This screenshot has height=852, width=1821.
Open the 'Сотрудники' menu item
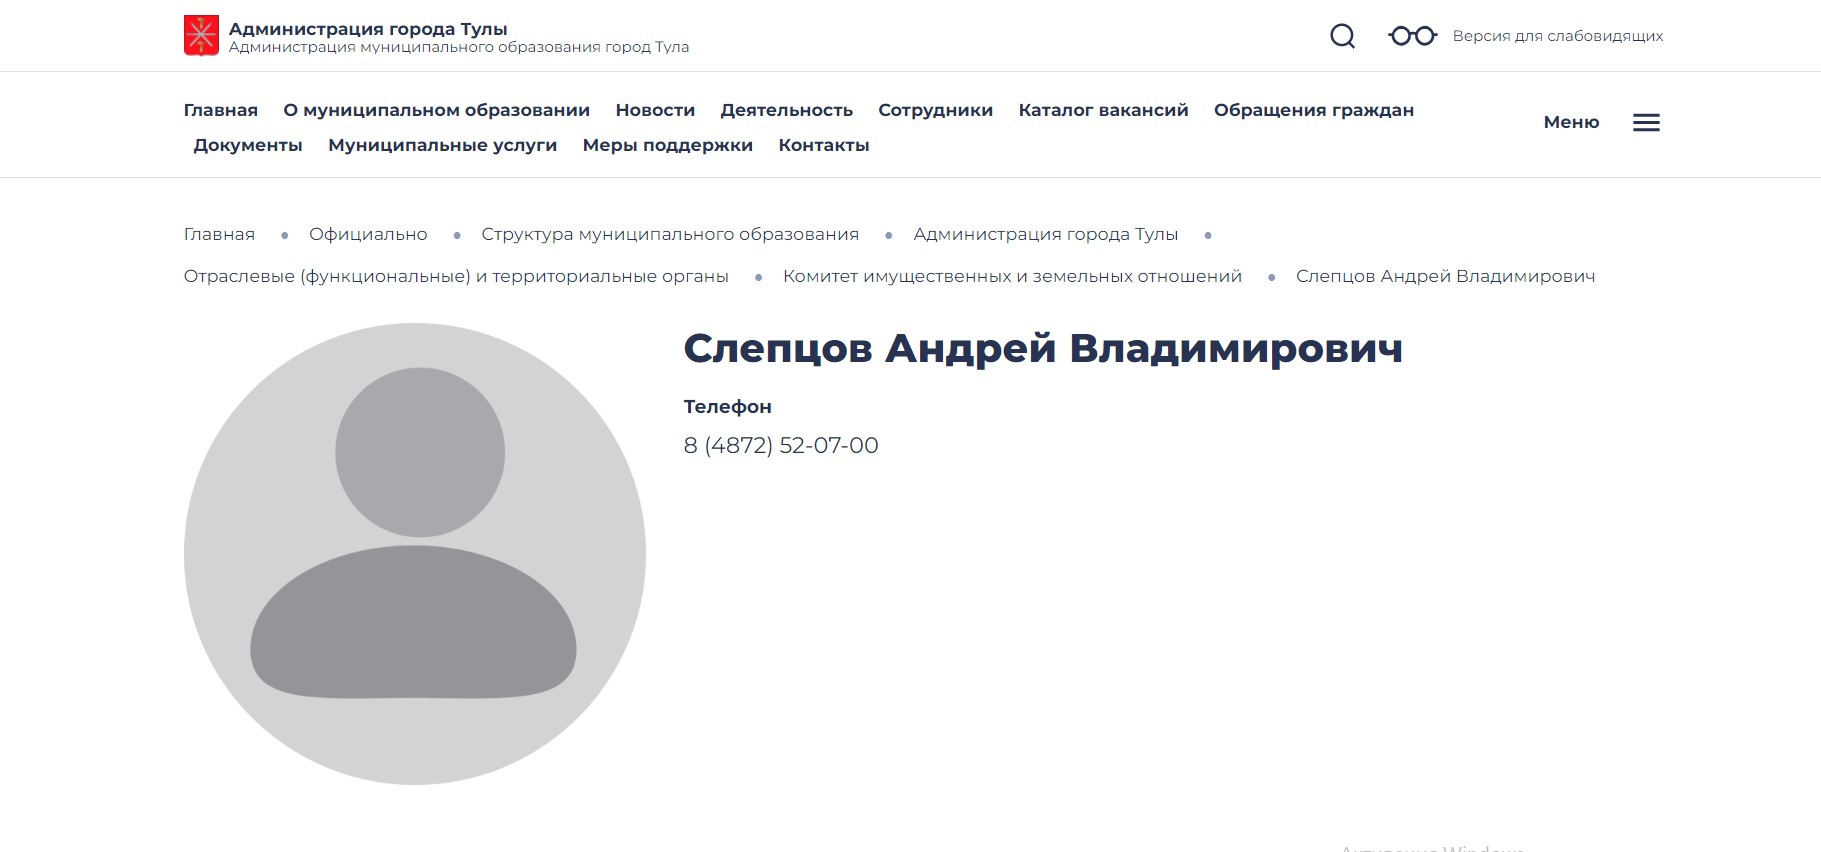click(935, 110)
